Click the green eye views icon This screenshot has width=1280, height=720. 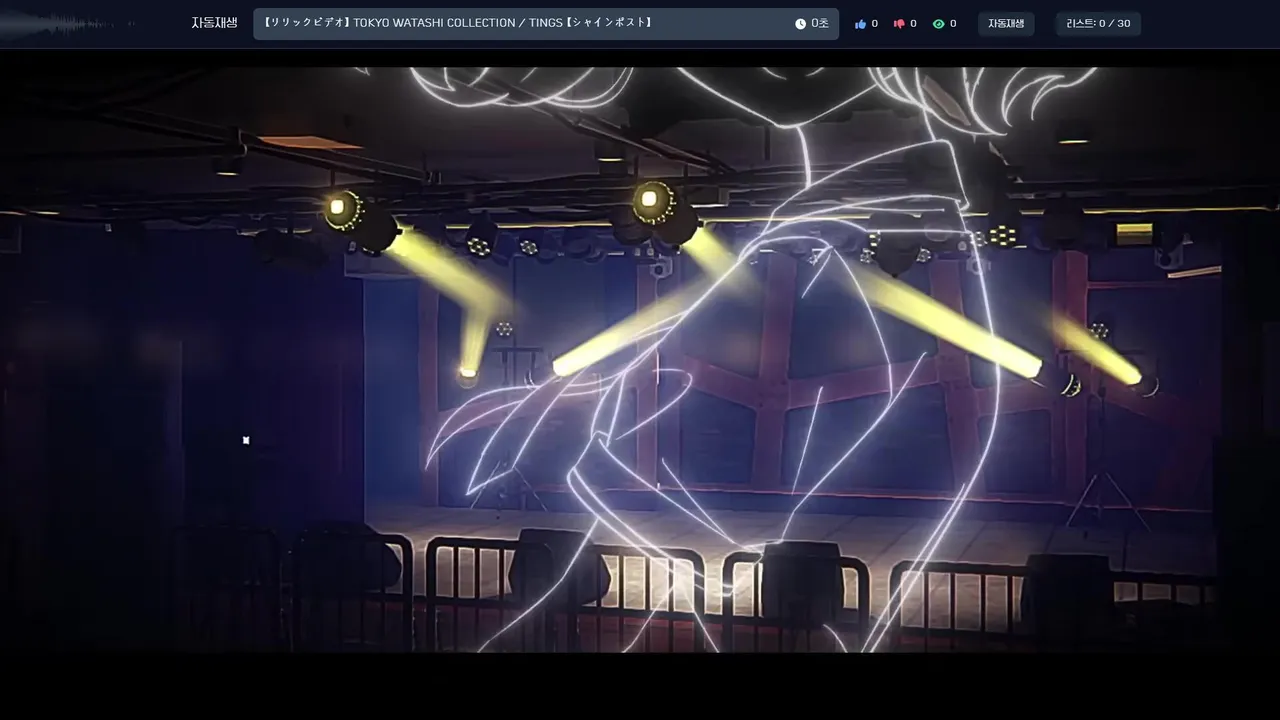(x=938, y=24)
